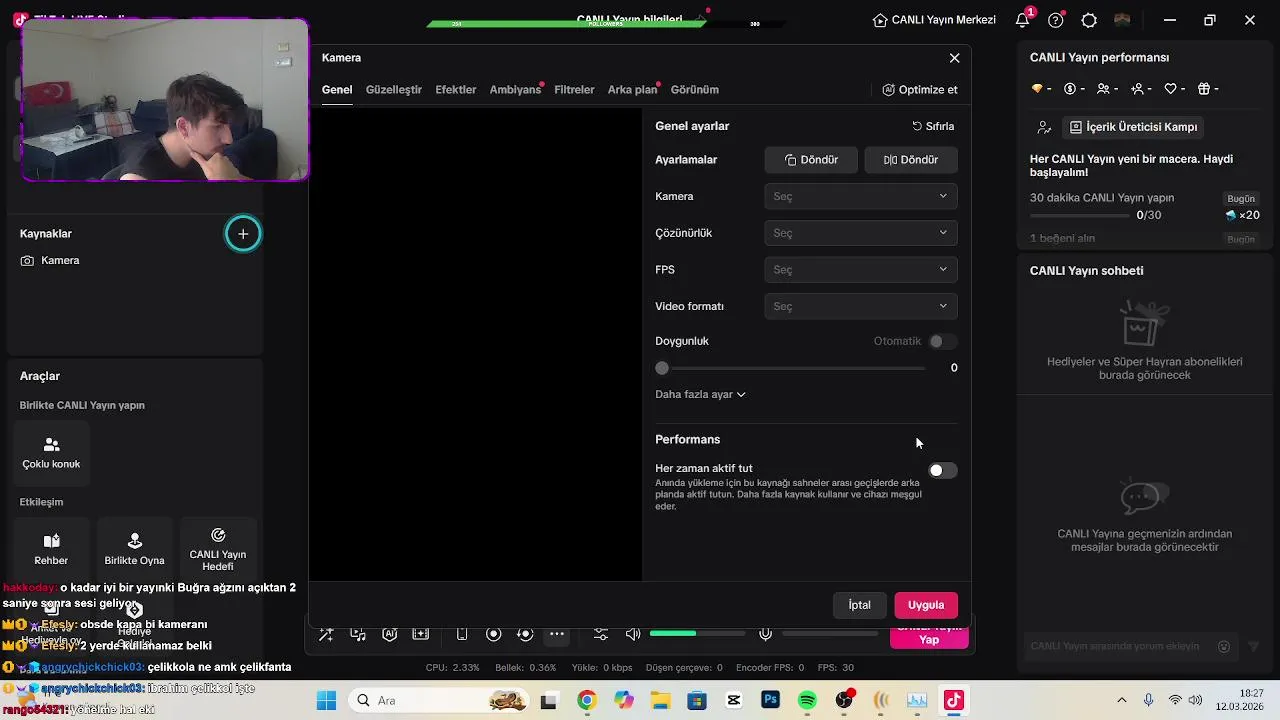Select the Filtreler tab
Screen dimensions: 1280x720
click(574, 90)
